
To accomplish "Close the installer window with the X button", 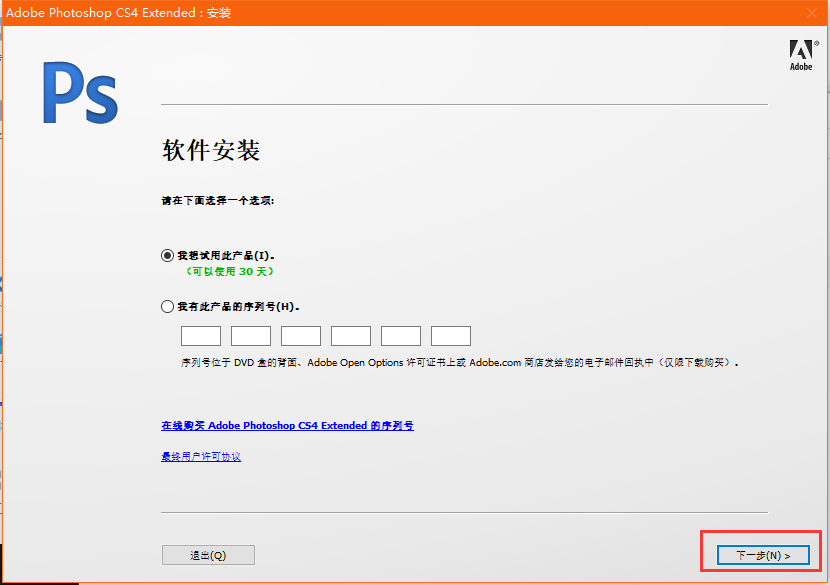I will pyautogui.click(x=812, y=13).
